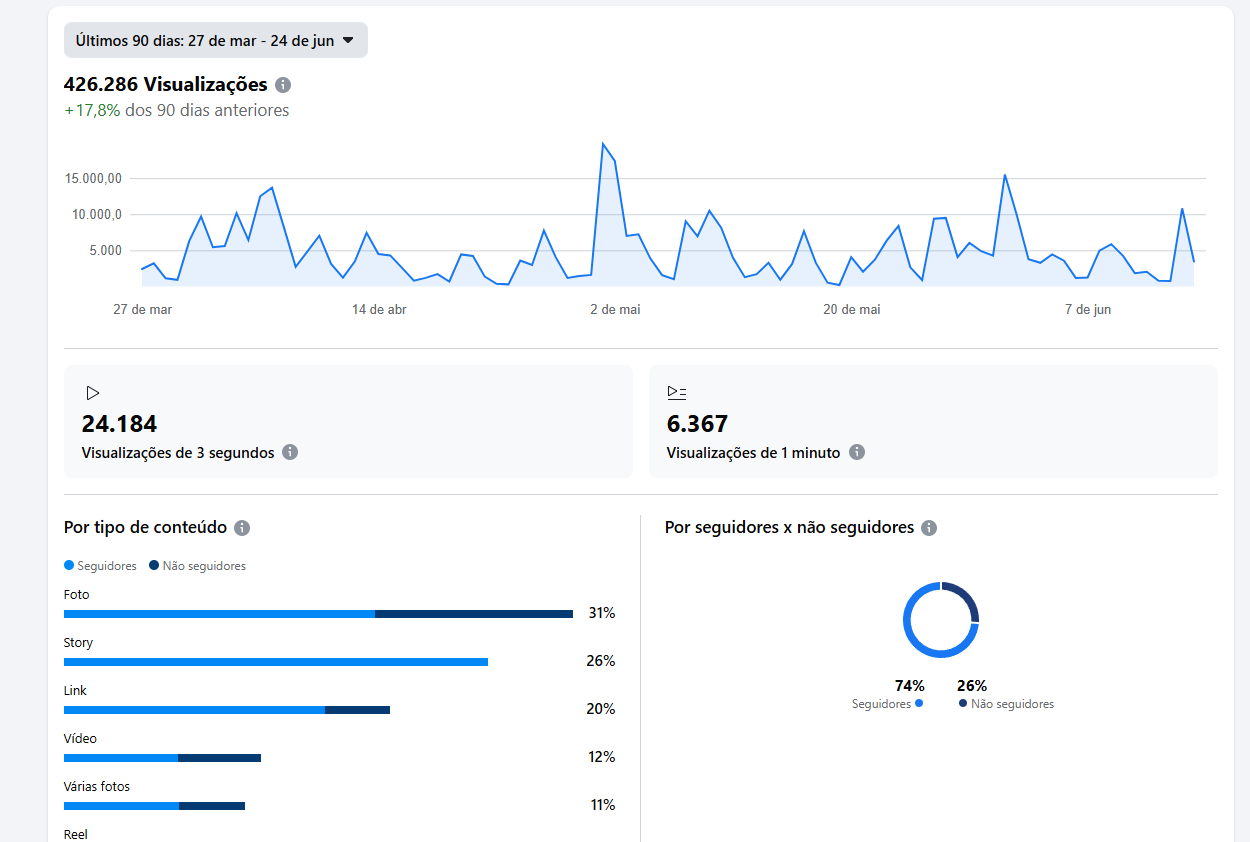
Task: Click the Story bar in content type chart
Action: point(275,662)
